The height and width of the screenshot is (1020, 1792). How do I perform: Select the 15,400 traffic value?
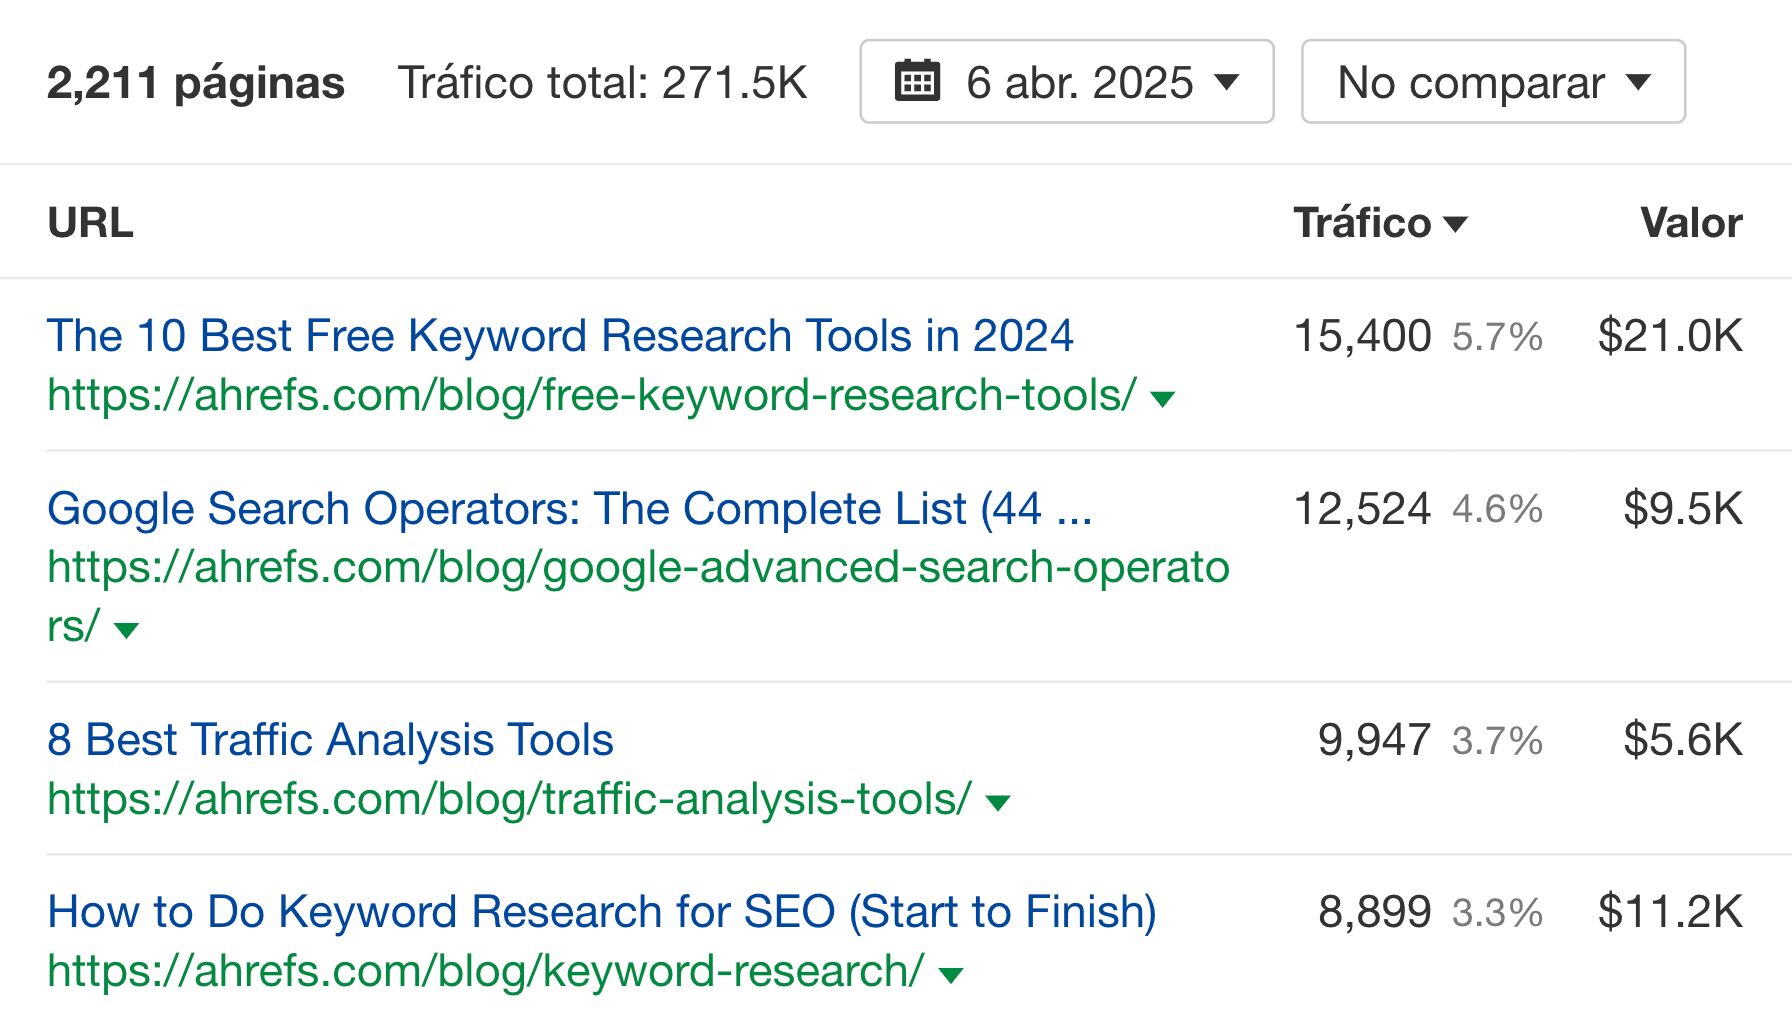click(x=1363, y=335)
